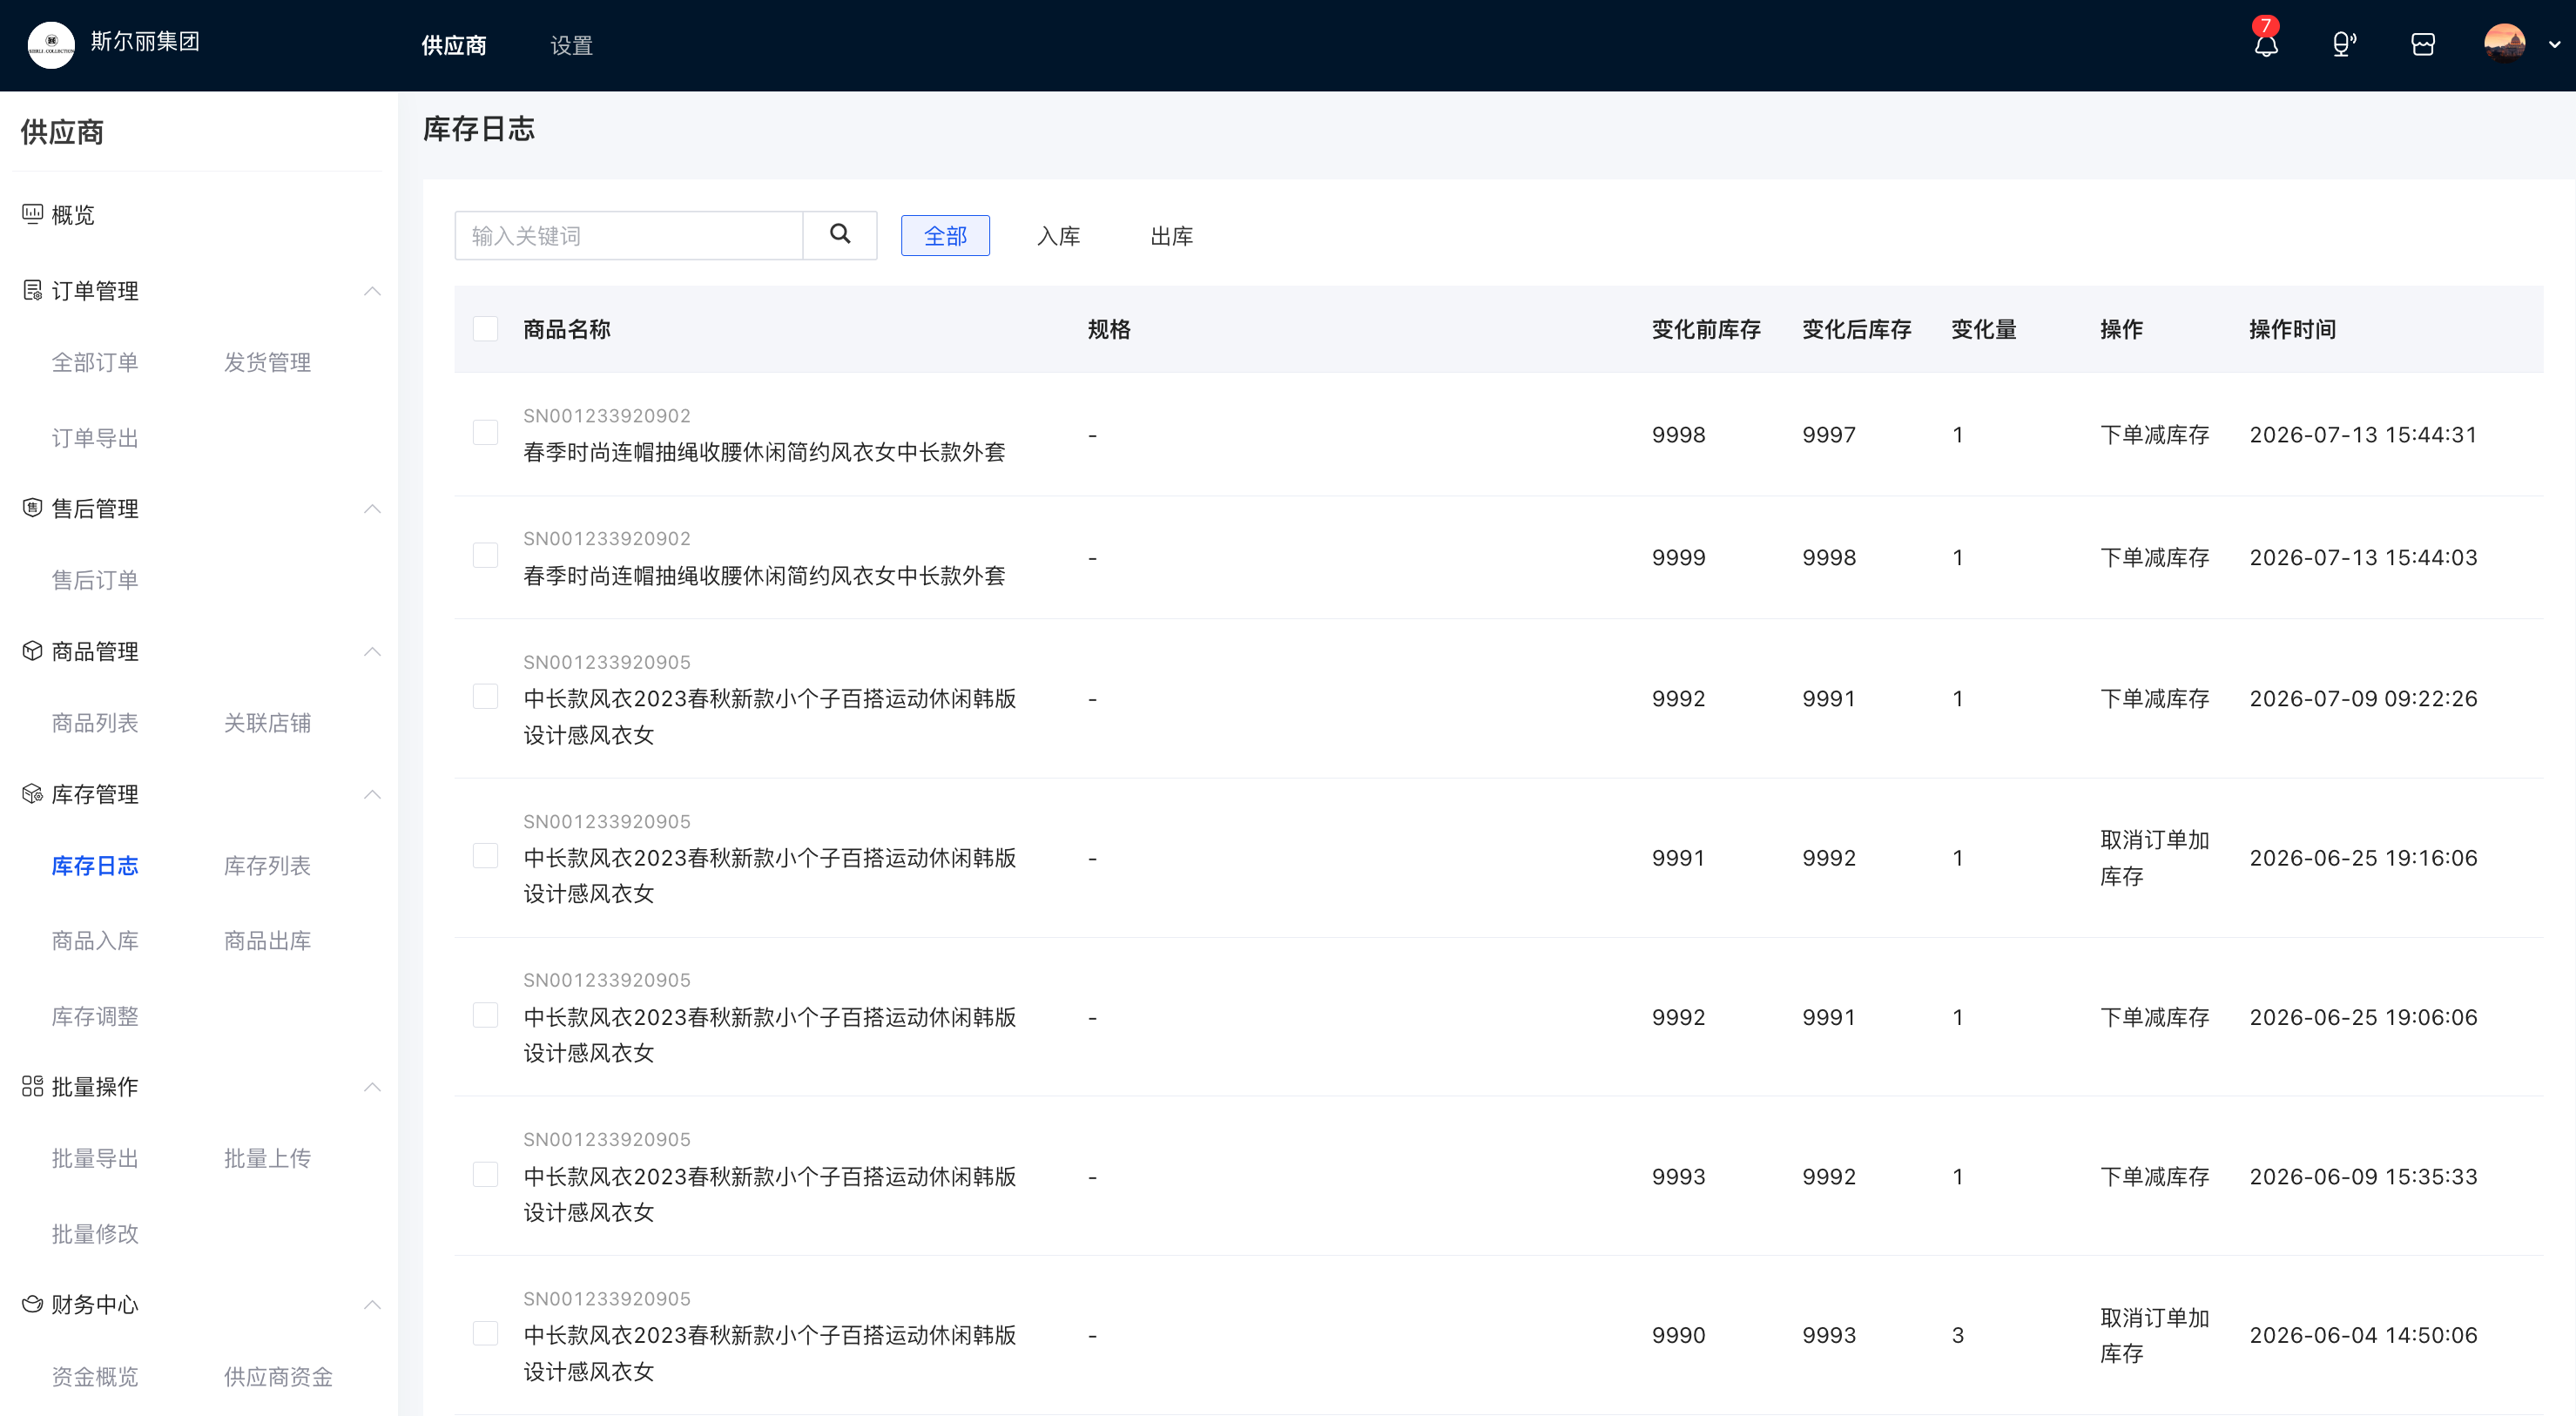Click the 斯尔丽集团 company logo
Screen dimensions: 2576x1416
(x=51, y=45)
